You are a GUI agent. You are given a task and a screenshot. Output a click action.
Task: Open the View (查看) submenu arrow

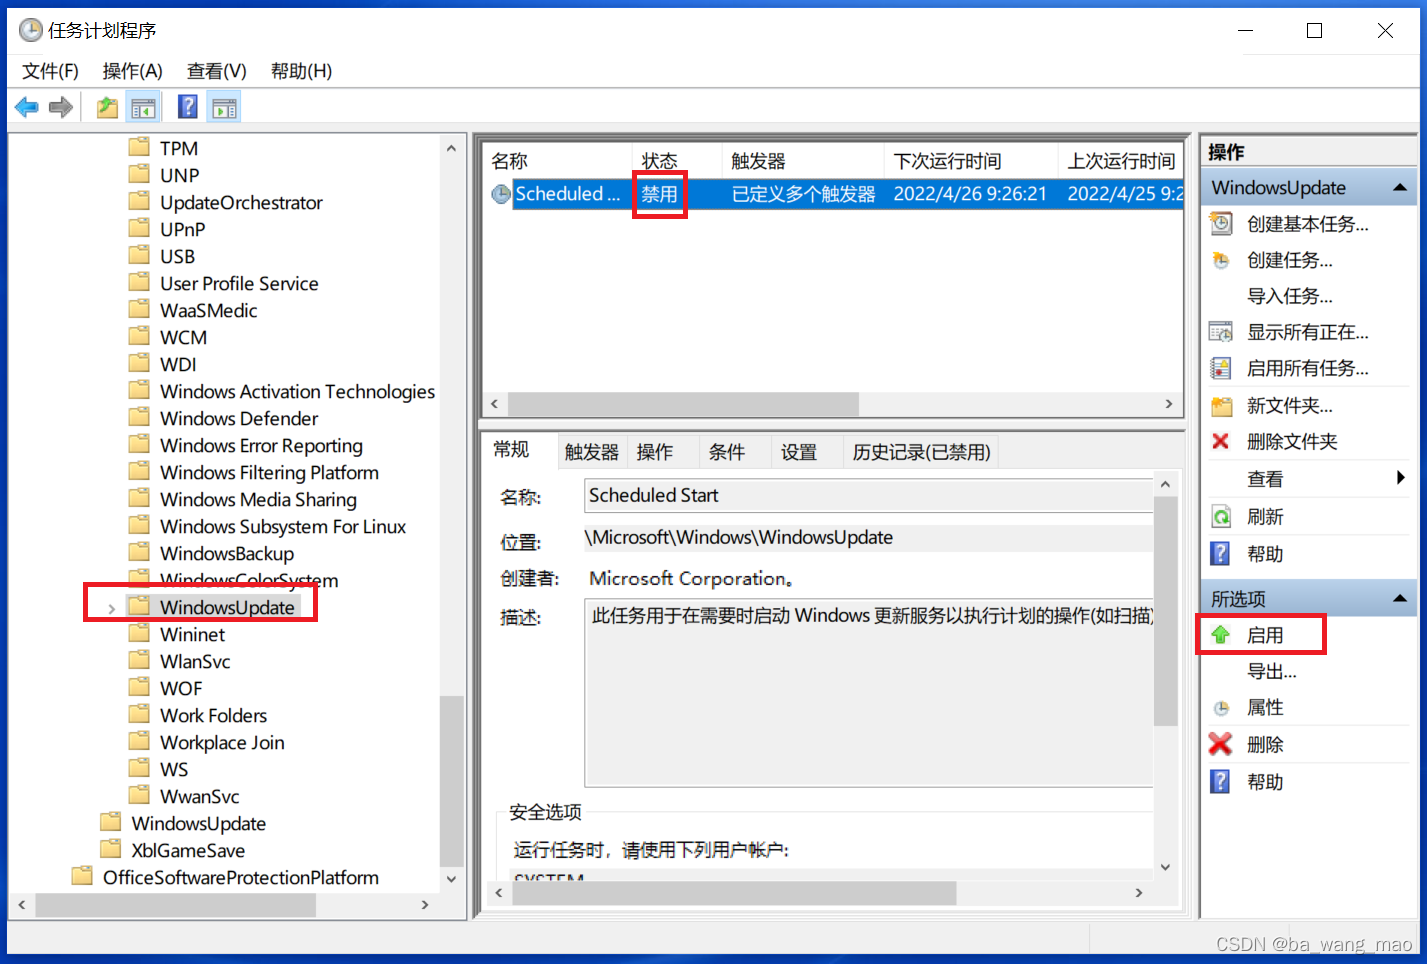[1401, 479]
